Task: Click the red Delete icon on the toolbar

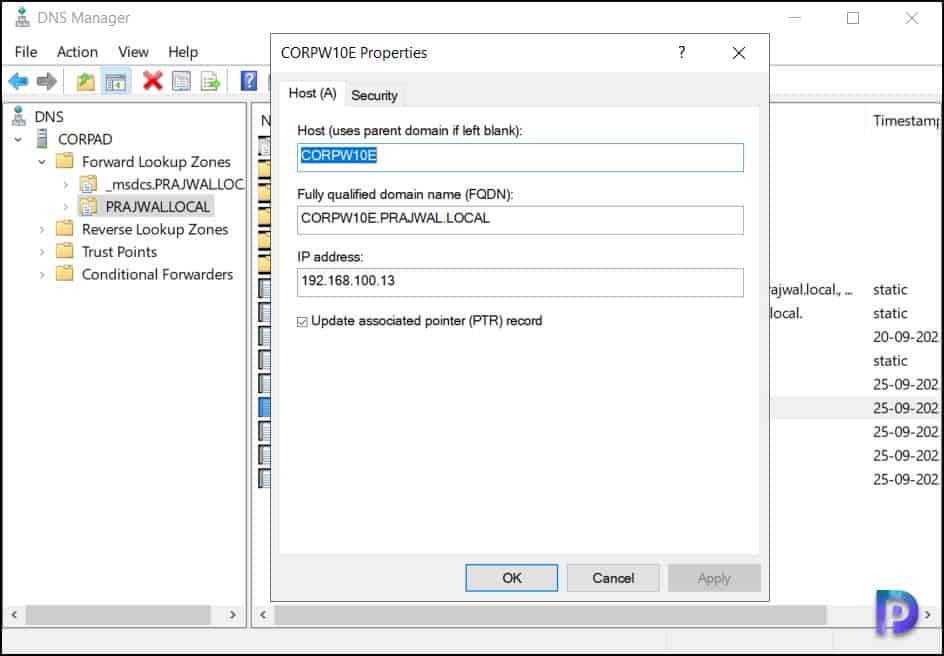Action: pos(153,81)
